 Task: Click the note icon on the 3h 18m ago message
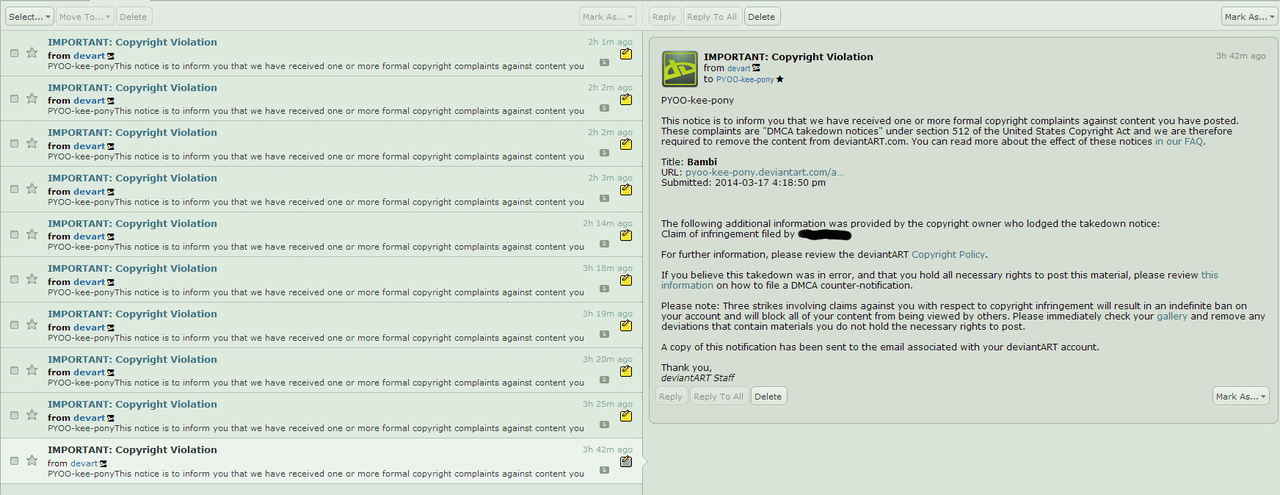626,280
